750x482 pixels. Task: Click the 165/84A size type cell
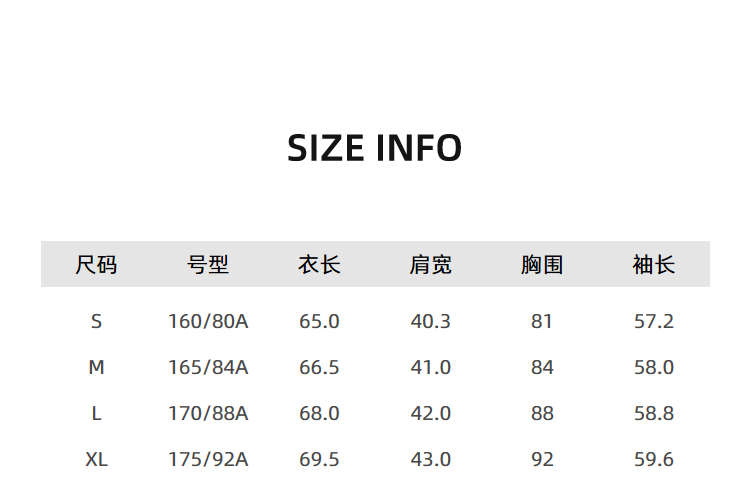[x=208, y=368]
